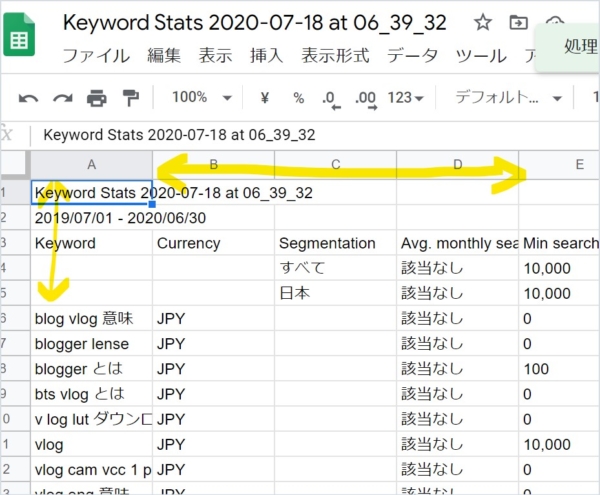Open the デフォルト font dropdown
The image size is (600, 495).
tap(508, 98)
